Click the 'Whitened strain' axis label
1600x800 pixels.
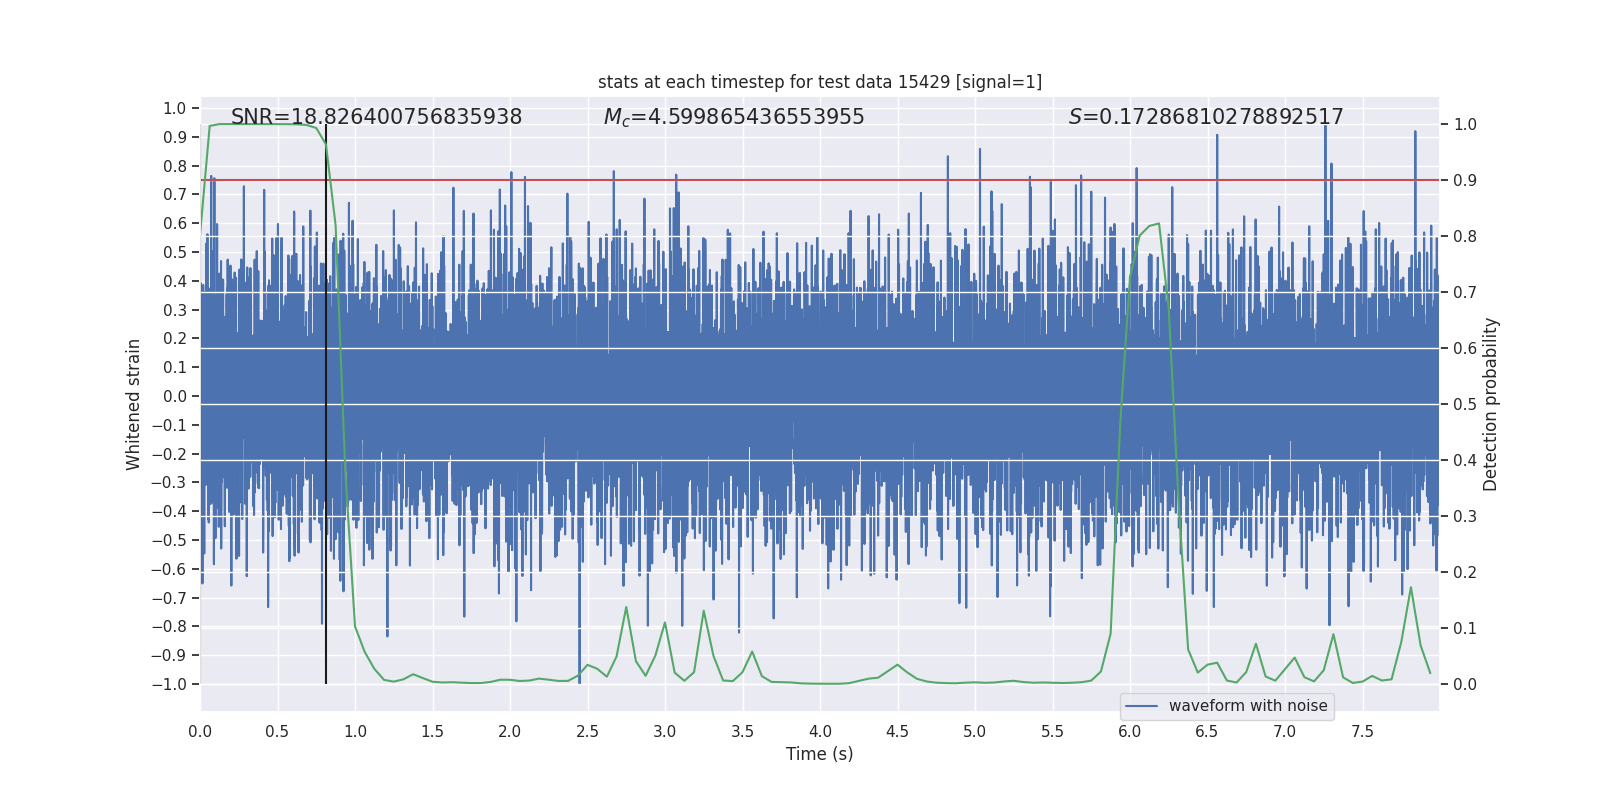[133, 404]
